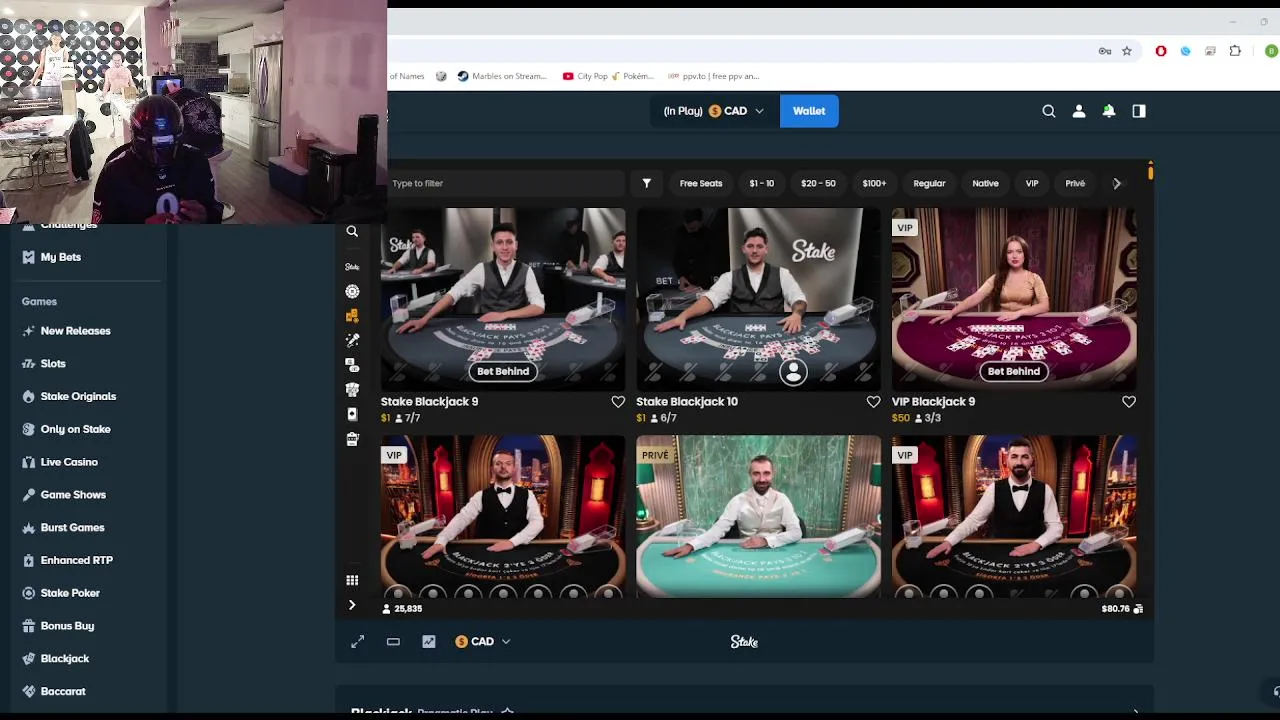Open the notifications bell

(x=1109, y=111)
